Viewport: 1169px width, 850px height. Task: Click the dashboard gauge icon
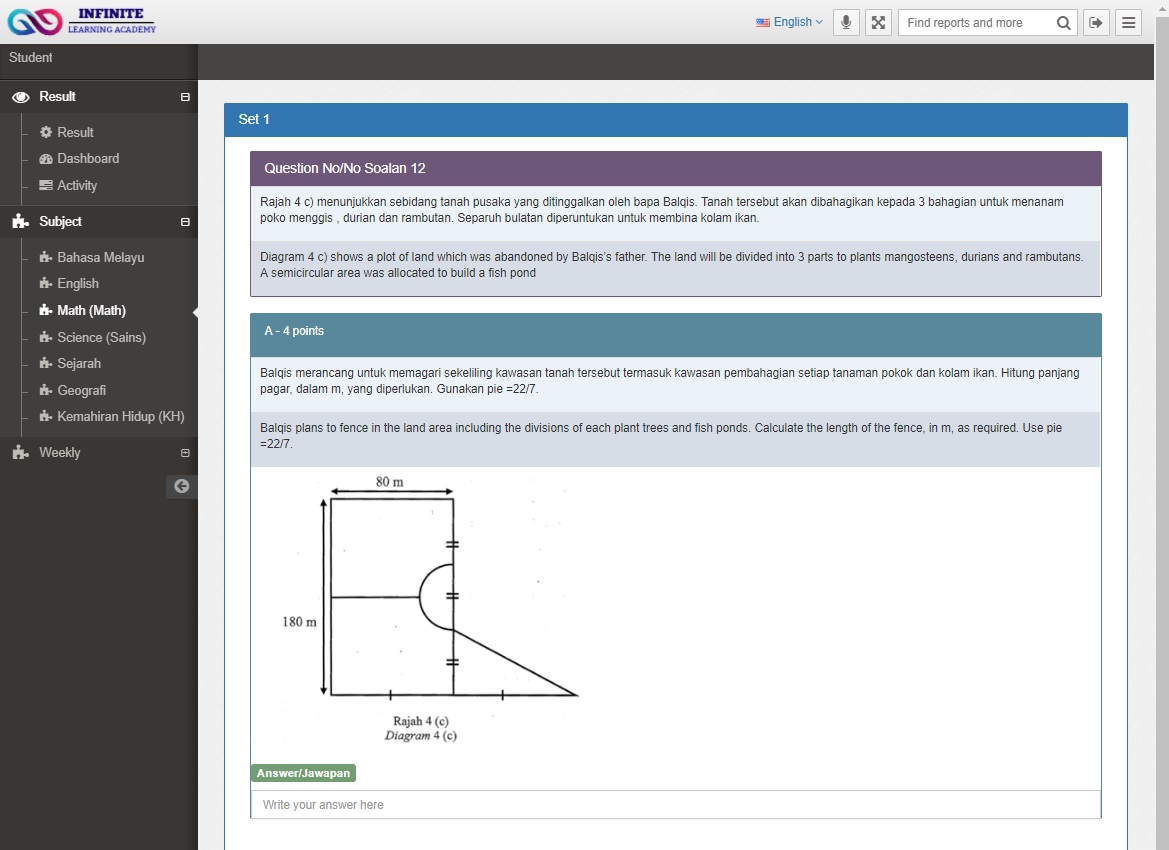click(45, 159)
